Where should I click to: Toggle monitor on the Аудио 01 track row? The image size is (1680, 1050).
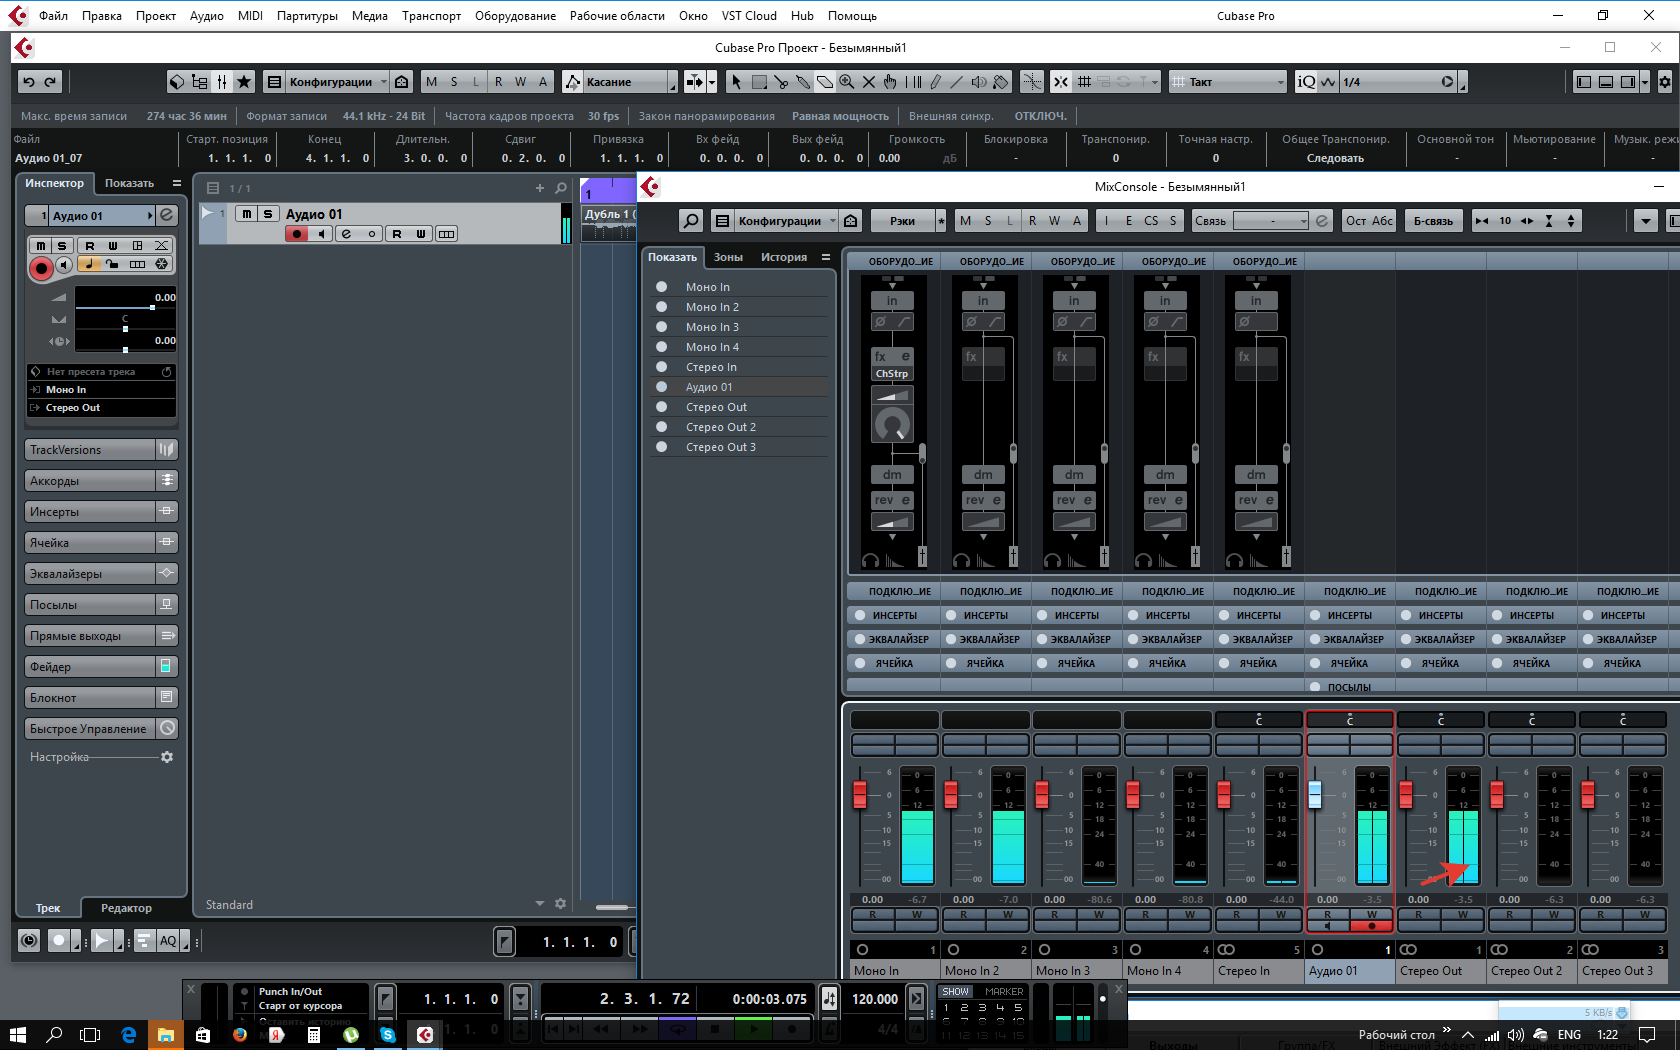(x=321, y=234)
